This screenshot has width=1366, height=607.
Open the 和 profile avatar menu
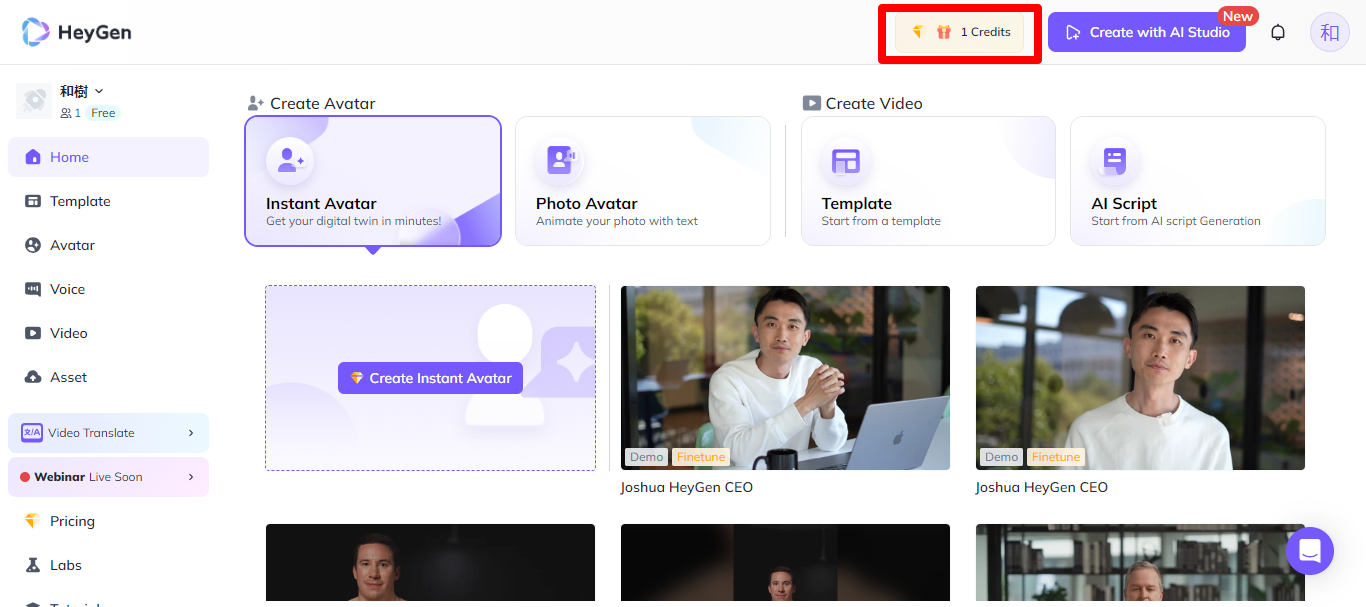[1330, 31]
